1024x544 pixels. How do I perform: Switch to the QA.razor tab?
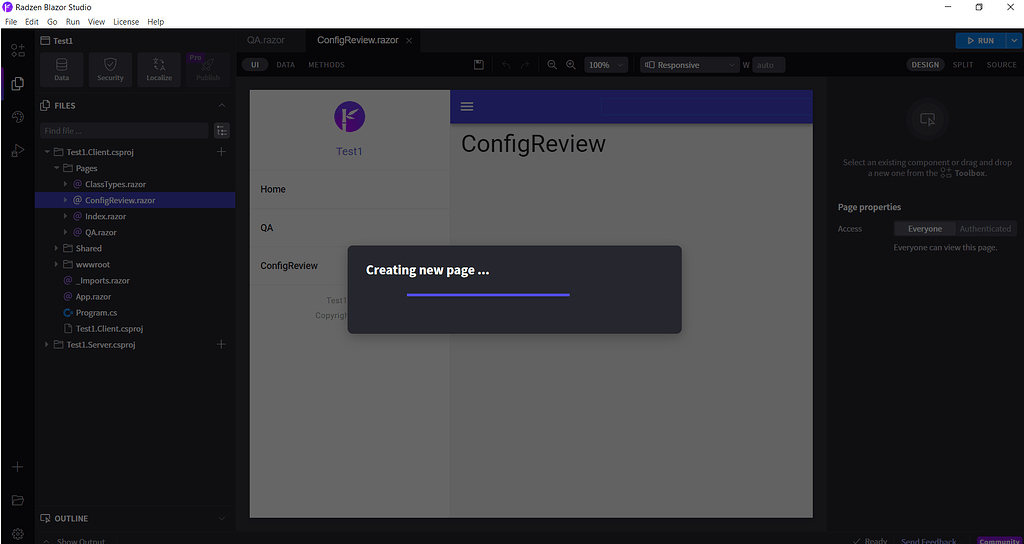coord(266,40)
